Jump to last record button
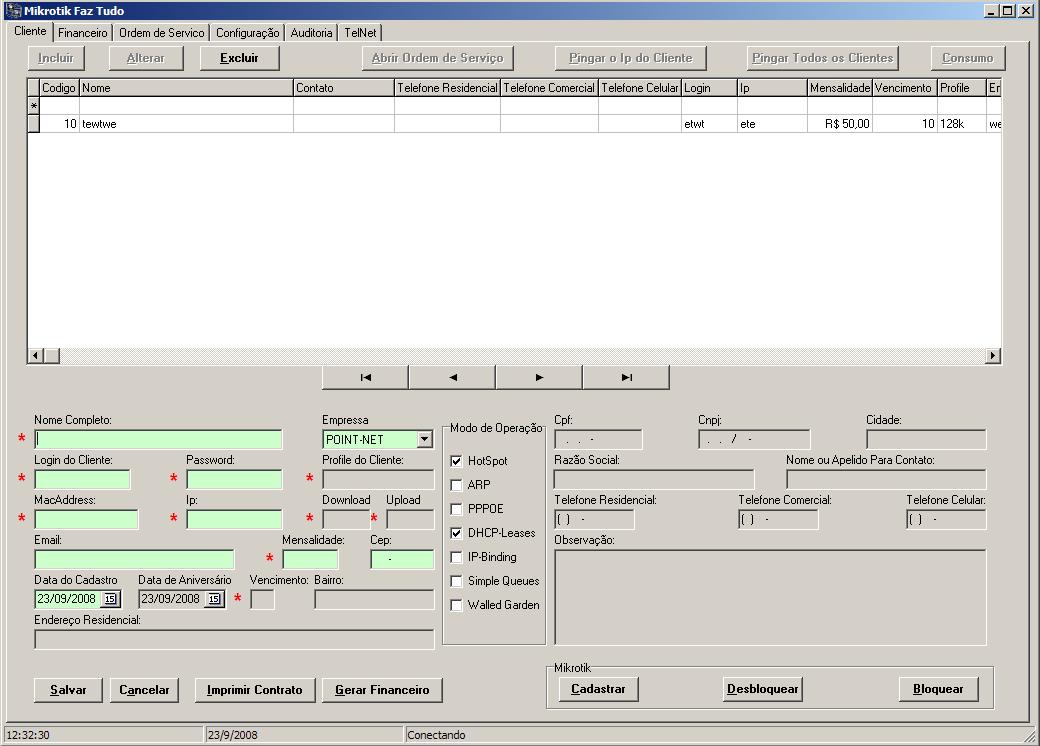The width and height of the screenshot is (1040, 746). 626,377
